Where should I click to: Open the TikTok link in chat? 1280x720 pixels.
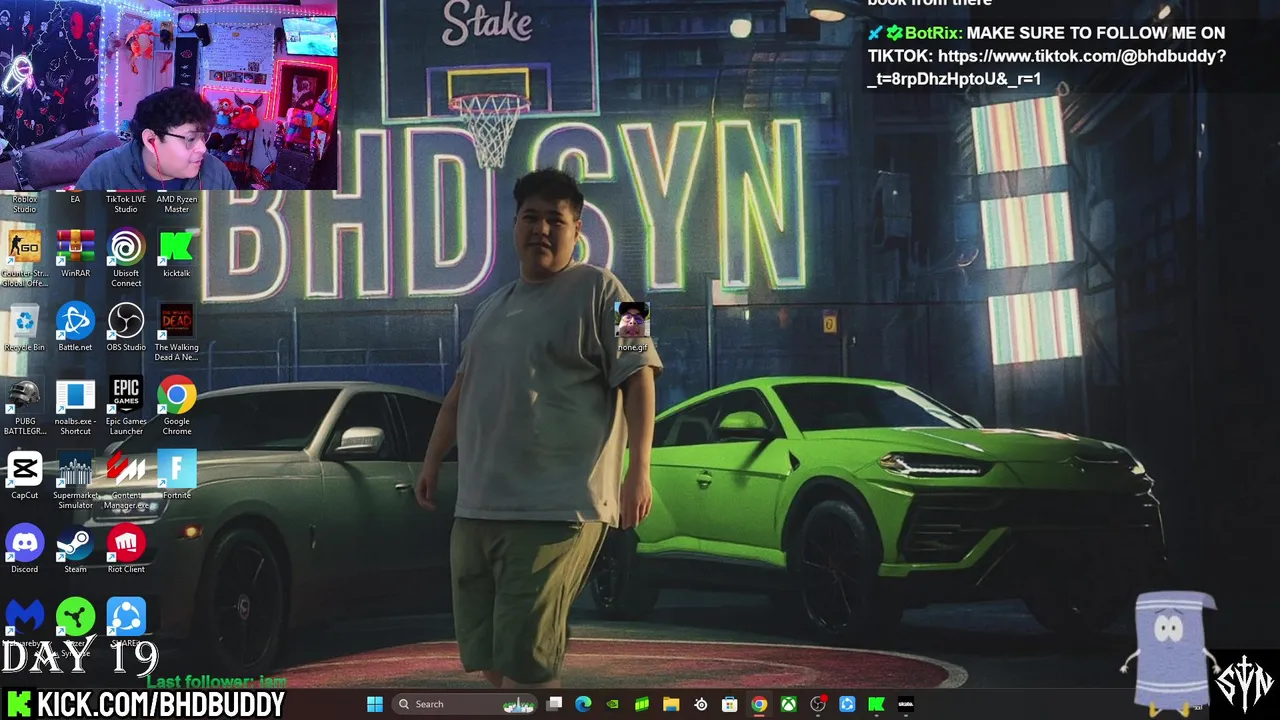click(1047, 67)
